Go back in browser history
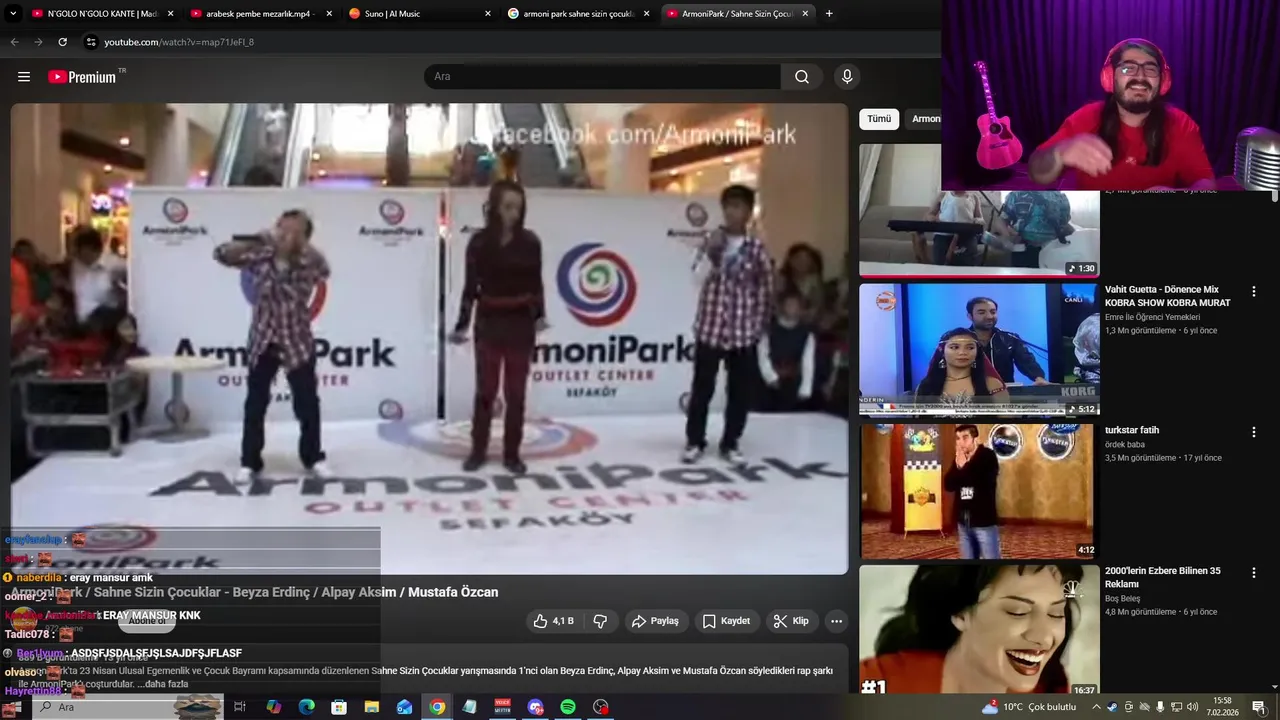The width and height of the screenshot is (1280, 720). click(14, 42)
